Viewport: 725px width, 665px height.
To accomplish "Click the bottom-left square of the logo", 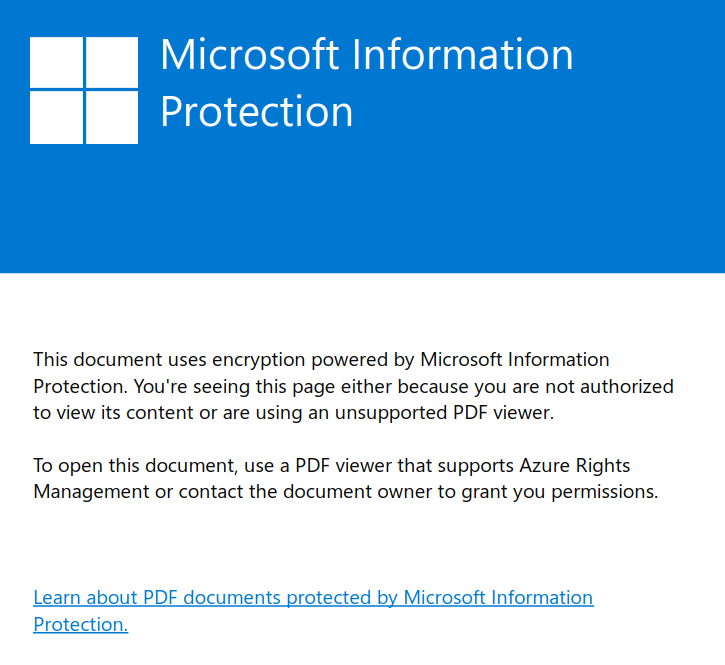I will point(56,118).
